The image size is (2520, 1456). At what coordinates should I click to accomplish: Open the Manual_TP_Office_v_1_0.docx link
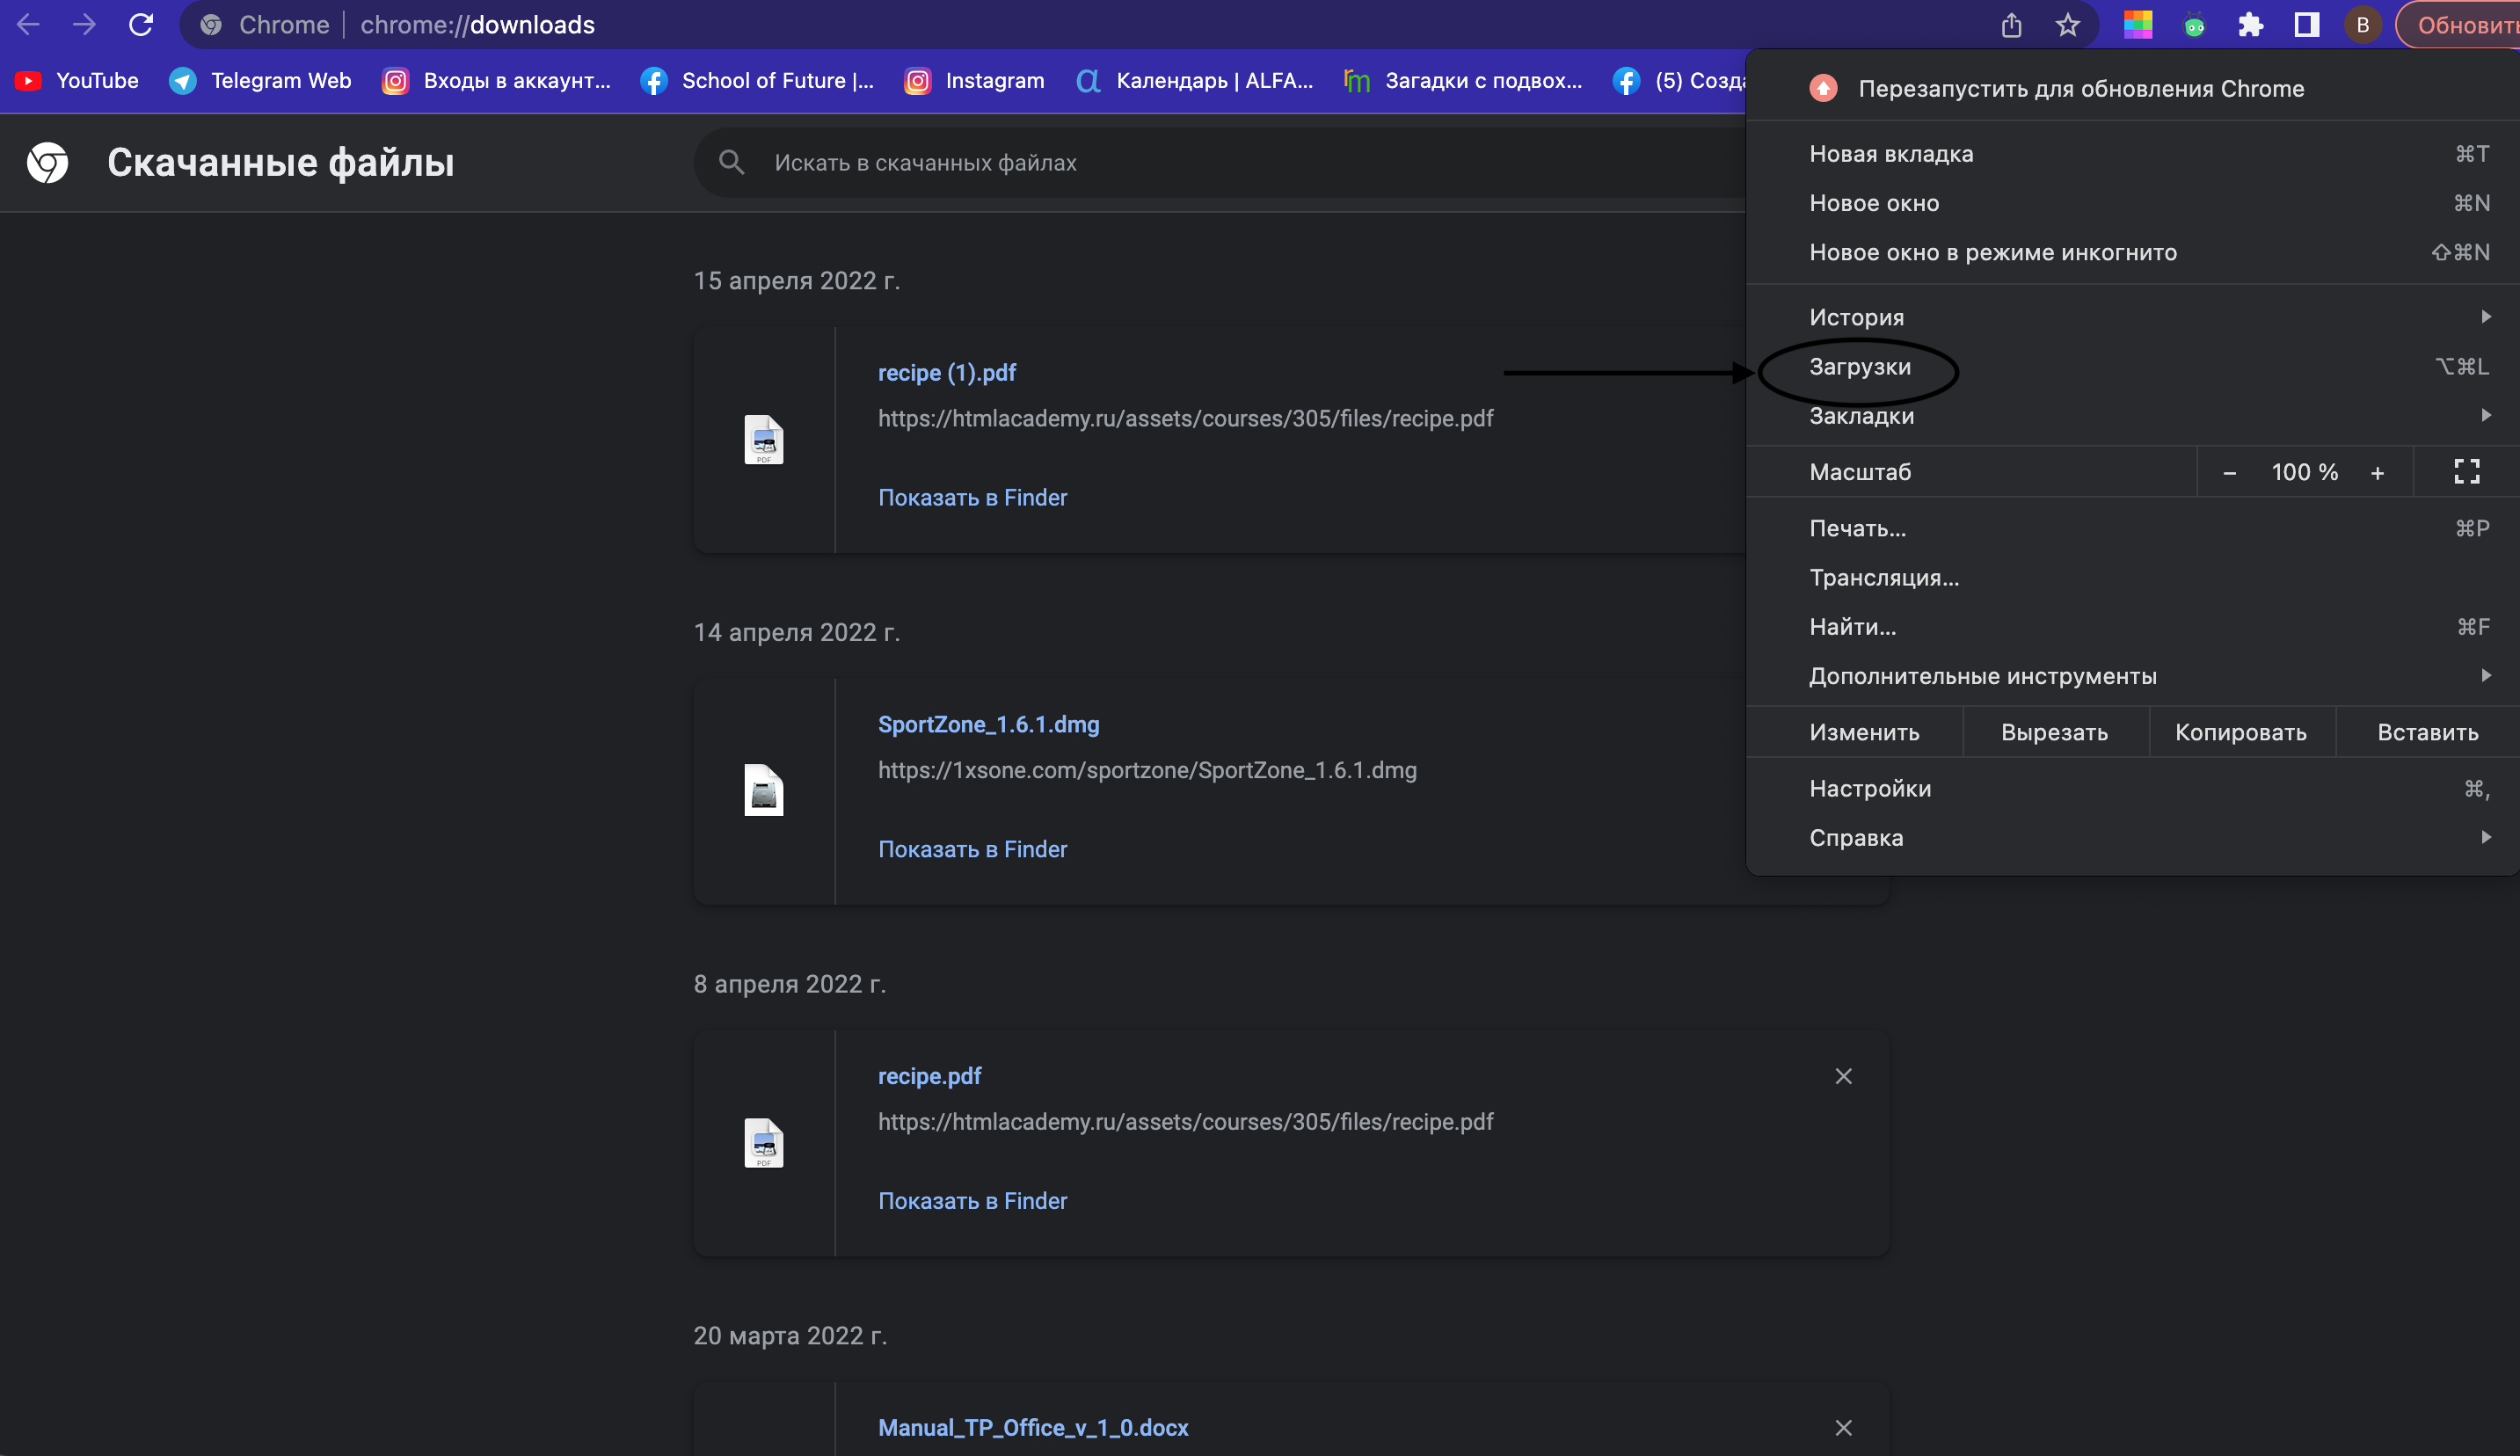point(1033,1427)
